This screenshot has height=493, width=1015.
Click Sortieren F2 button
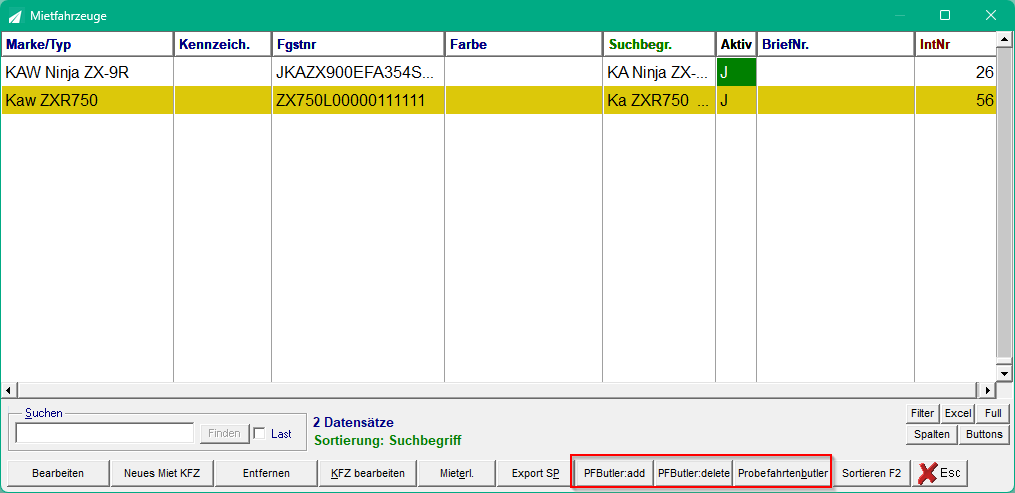[871, 473]
